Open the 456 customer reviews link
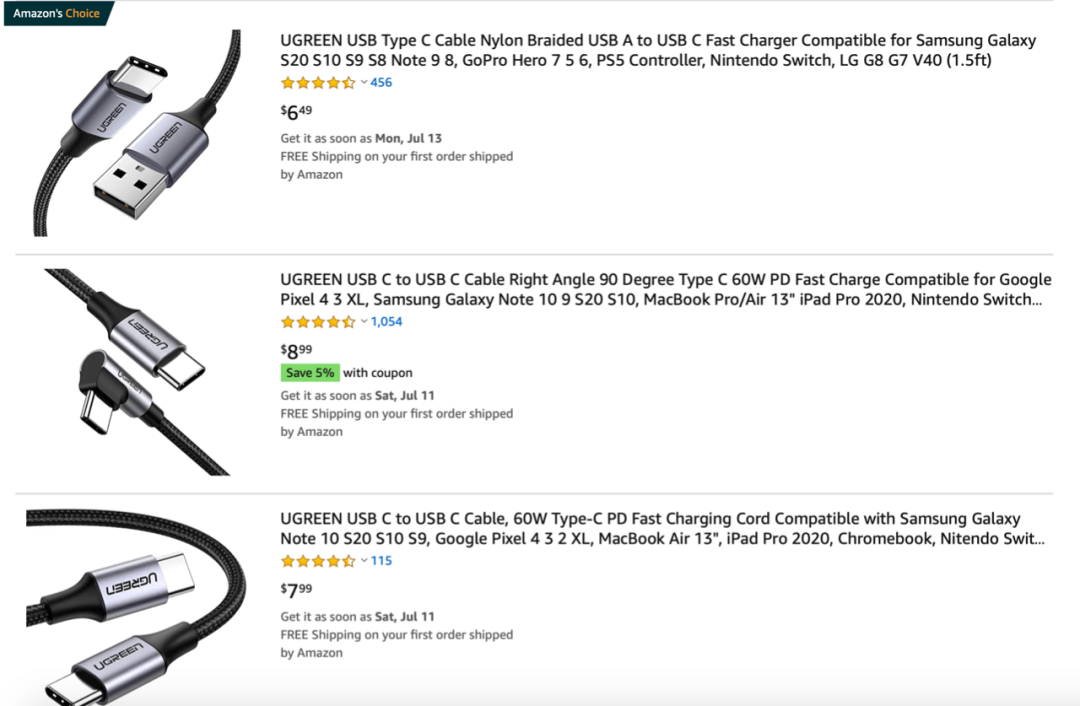The width and height of the screenshot is (1080, 706). [381, 83]
